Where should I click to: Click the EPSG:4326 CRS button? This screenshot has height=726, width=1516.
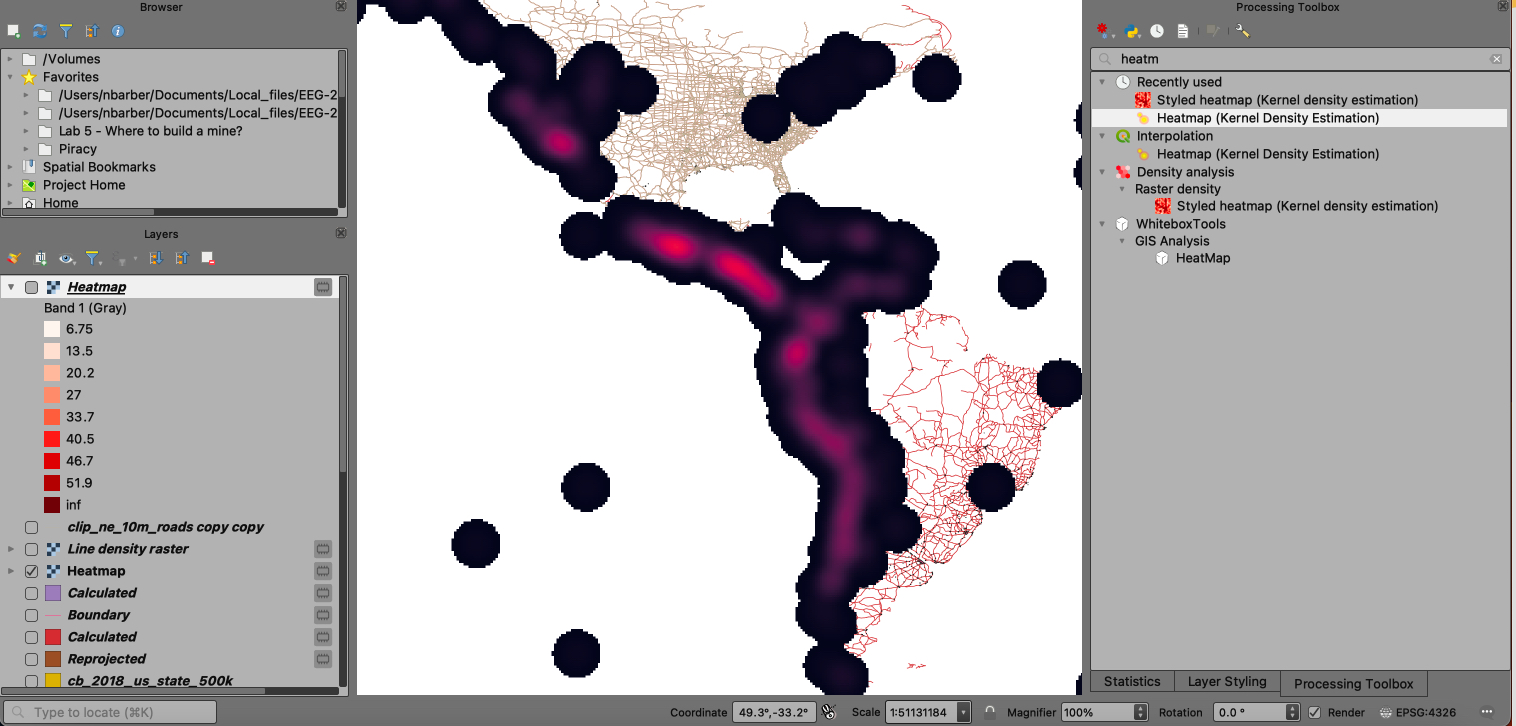pyautogui.click(x=1418, y=712)
